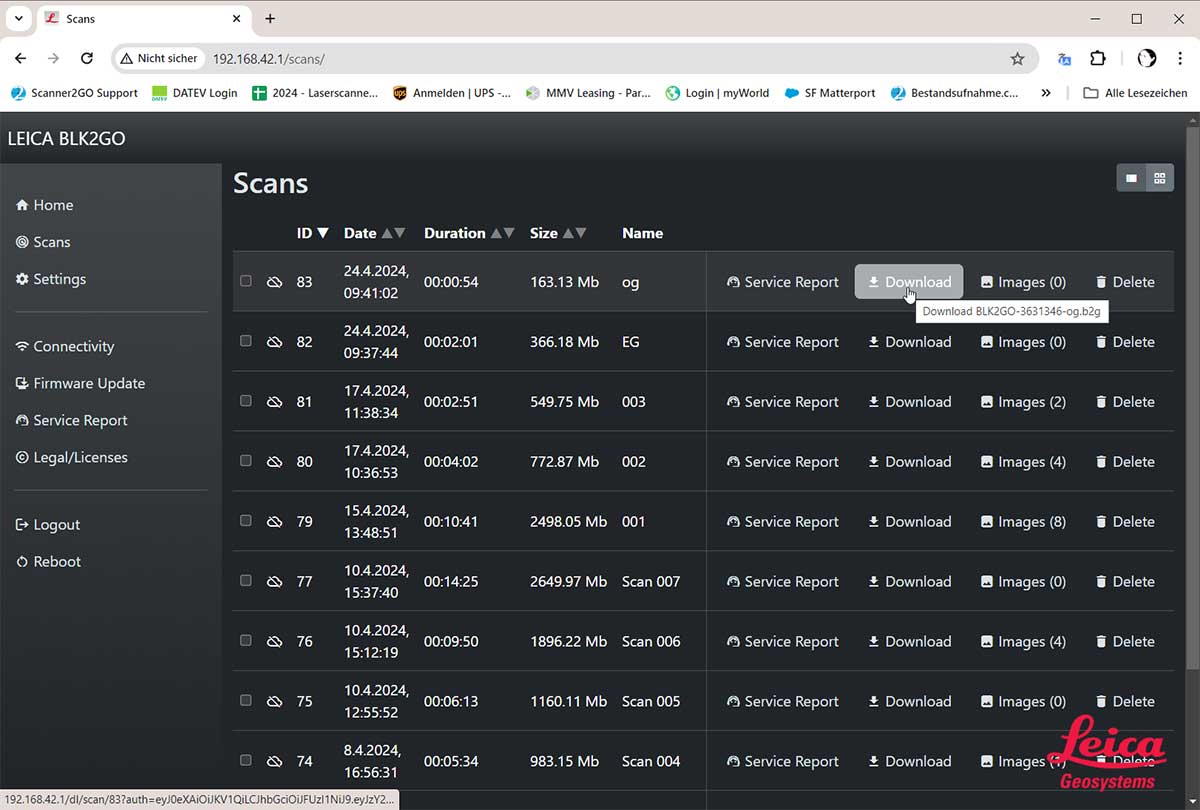Expand hidden bookmarks chevron

pos(1046,93)
